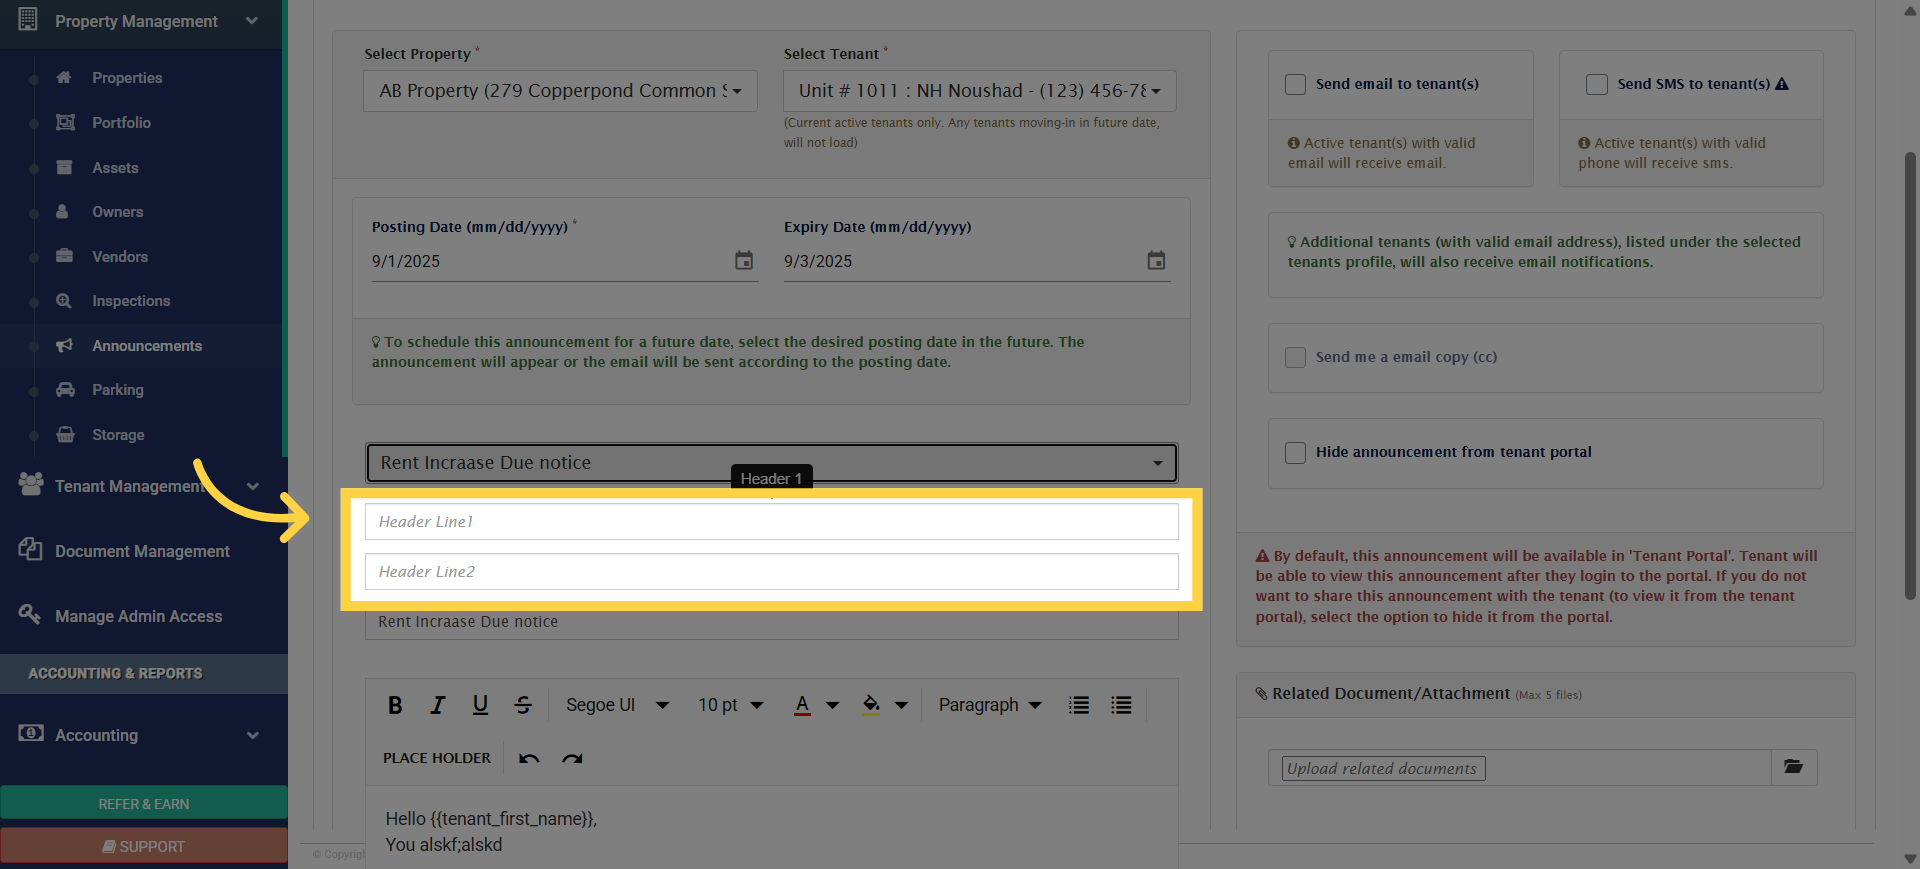Click the ACCOUNTING & REPORTS header
Image resolution: width=1920 pixels, height=869 pixels.
(144, 674)
